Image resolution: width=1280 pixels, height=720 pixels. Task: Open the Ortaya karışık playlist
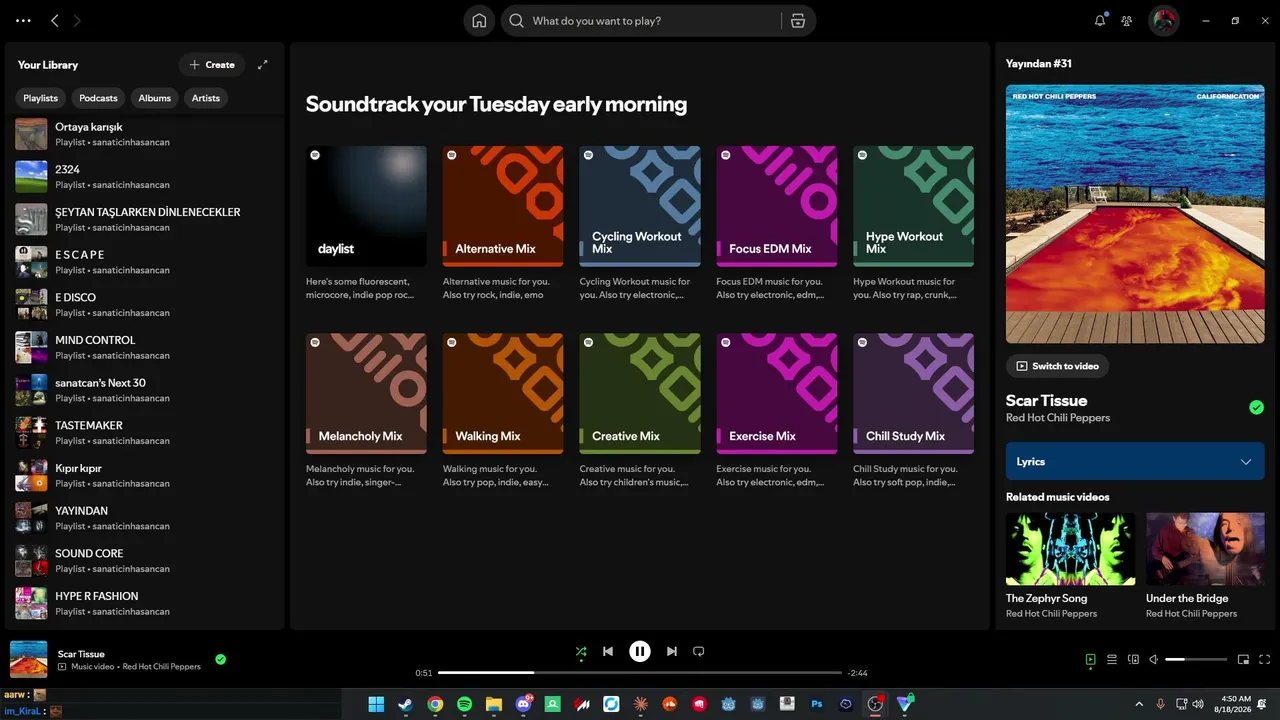tap(145, 134)
